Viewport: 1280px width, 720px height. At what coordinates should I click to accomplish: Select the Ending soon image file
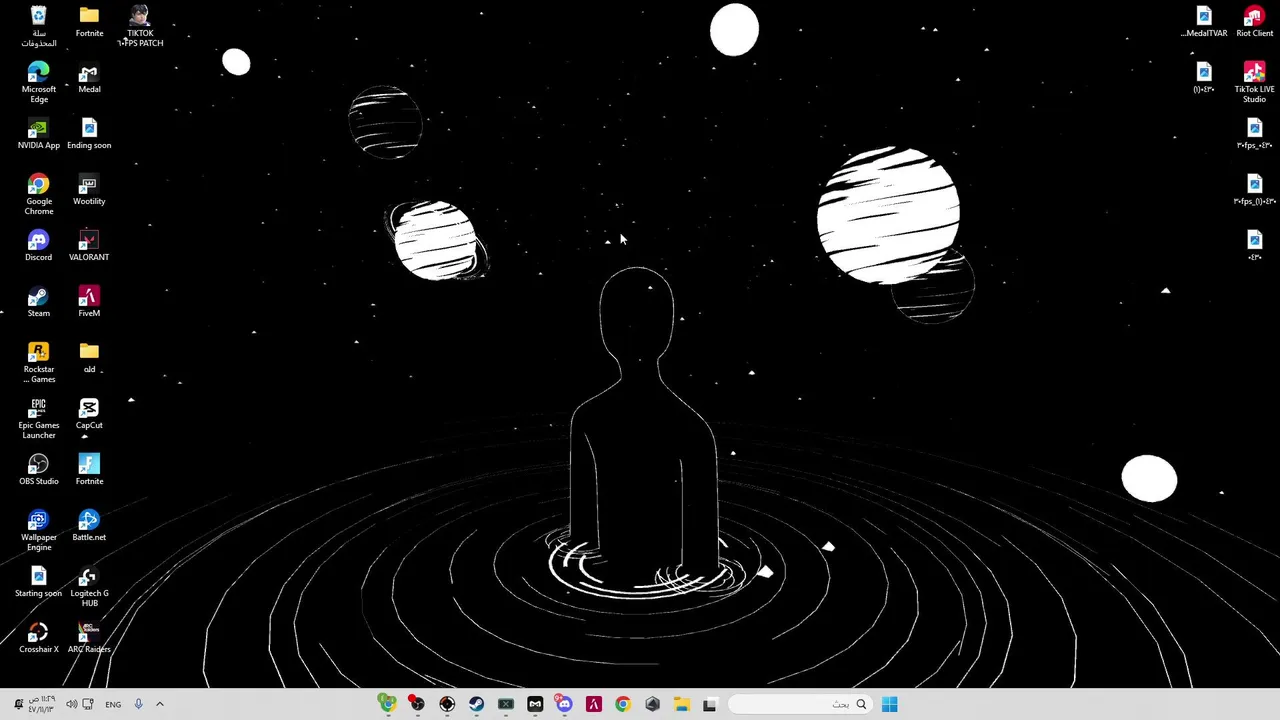(x=89, y=134)
